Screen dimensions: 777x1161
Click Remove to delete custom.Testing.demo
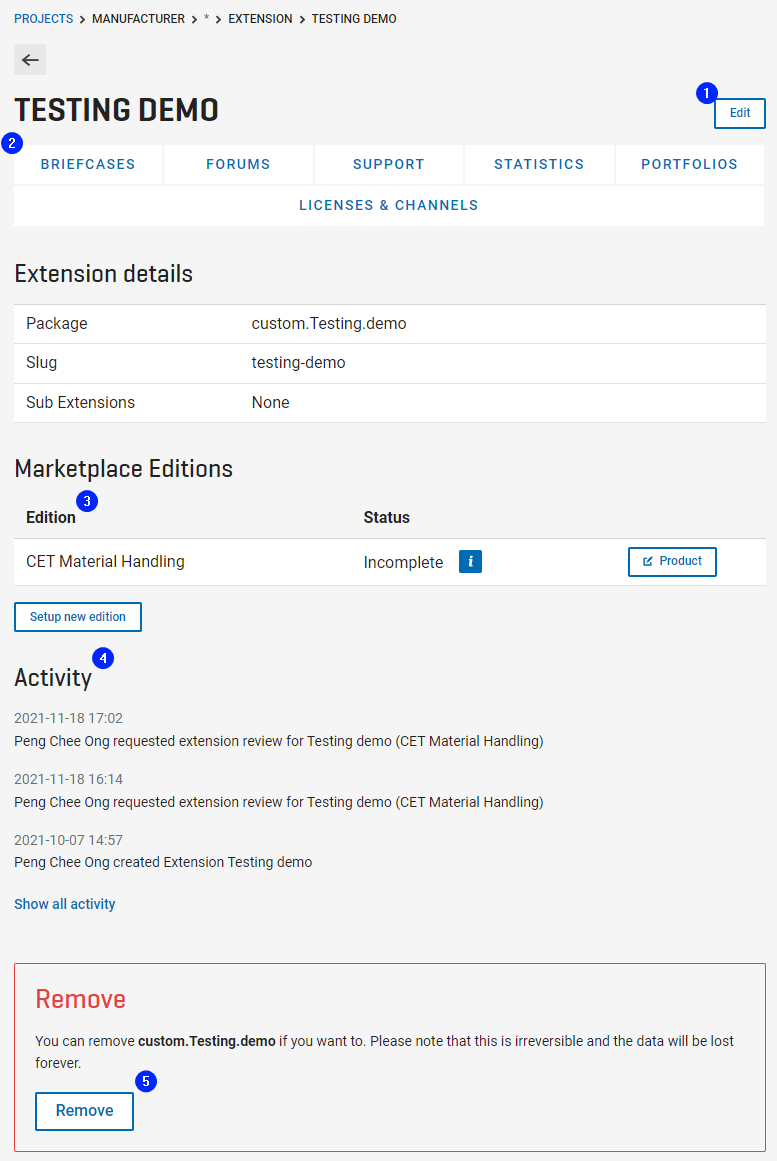(84, 1110)
